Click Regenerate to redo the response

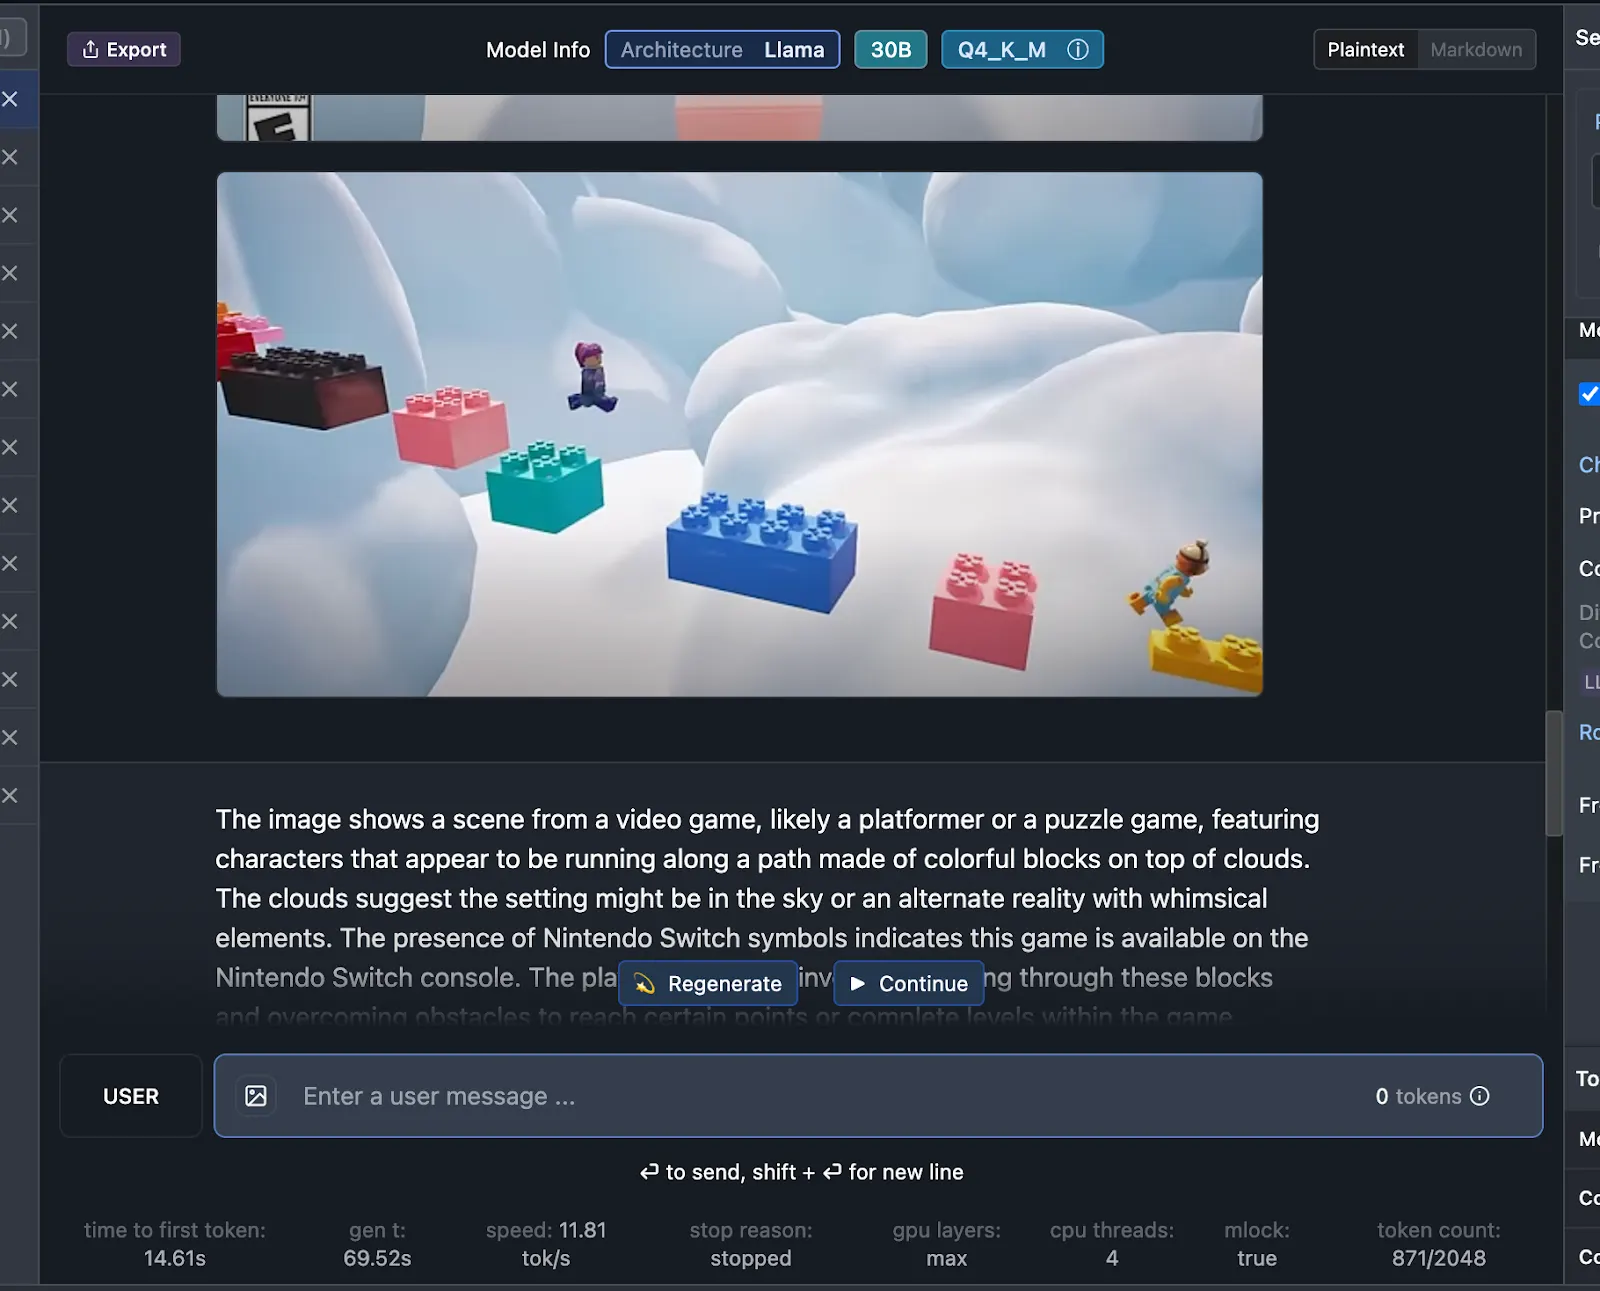708,983
